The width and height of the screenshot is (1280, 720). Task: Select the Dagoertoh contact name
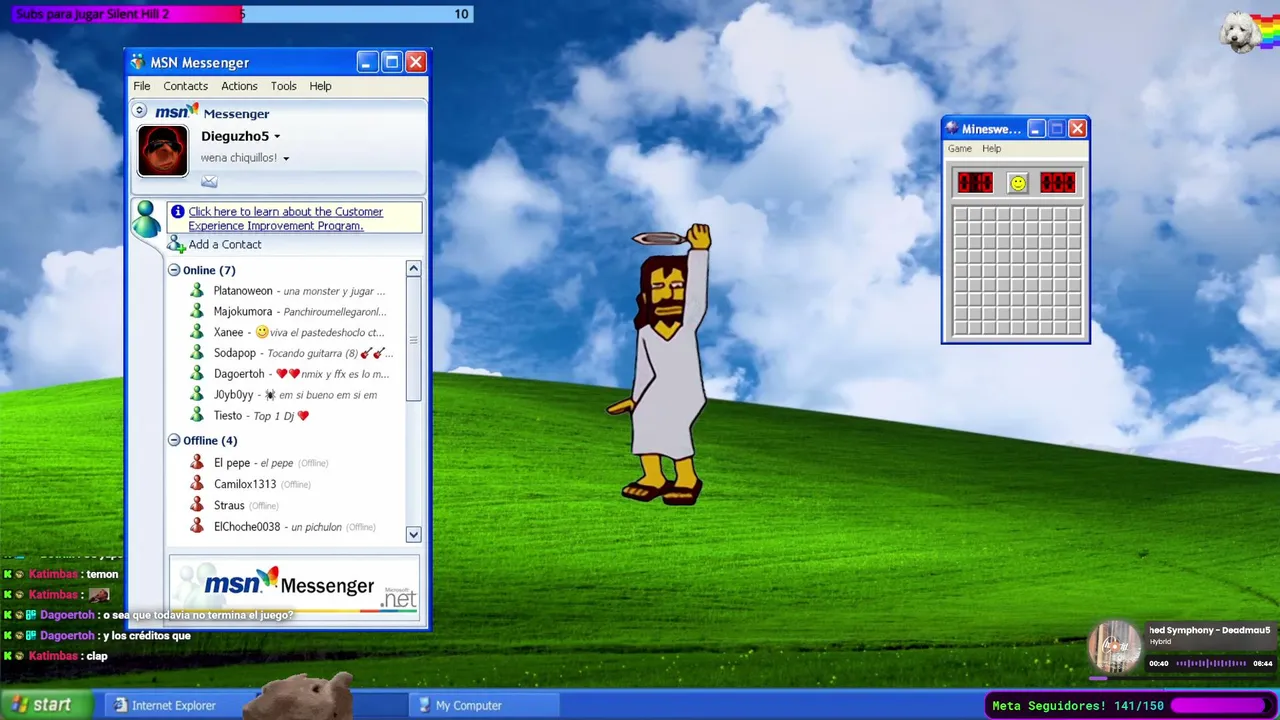click(239, 373)
